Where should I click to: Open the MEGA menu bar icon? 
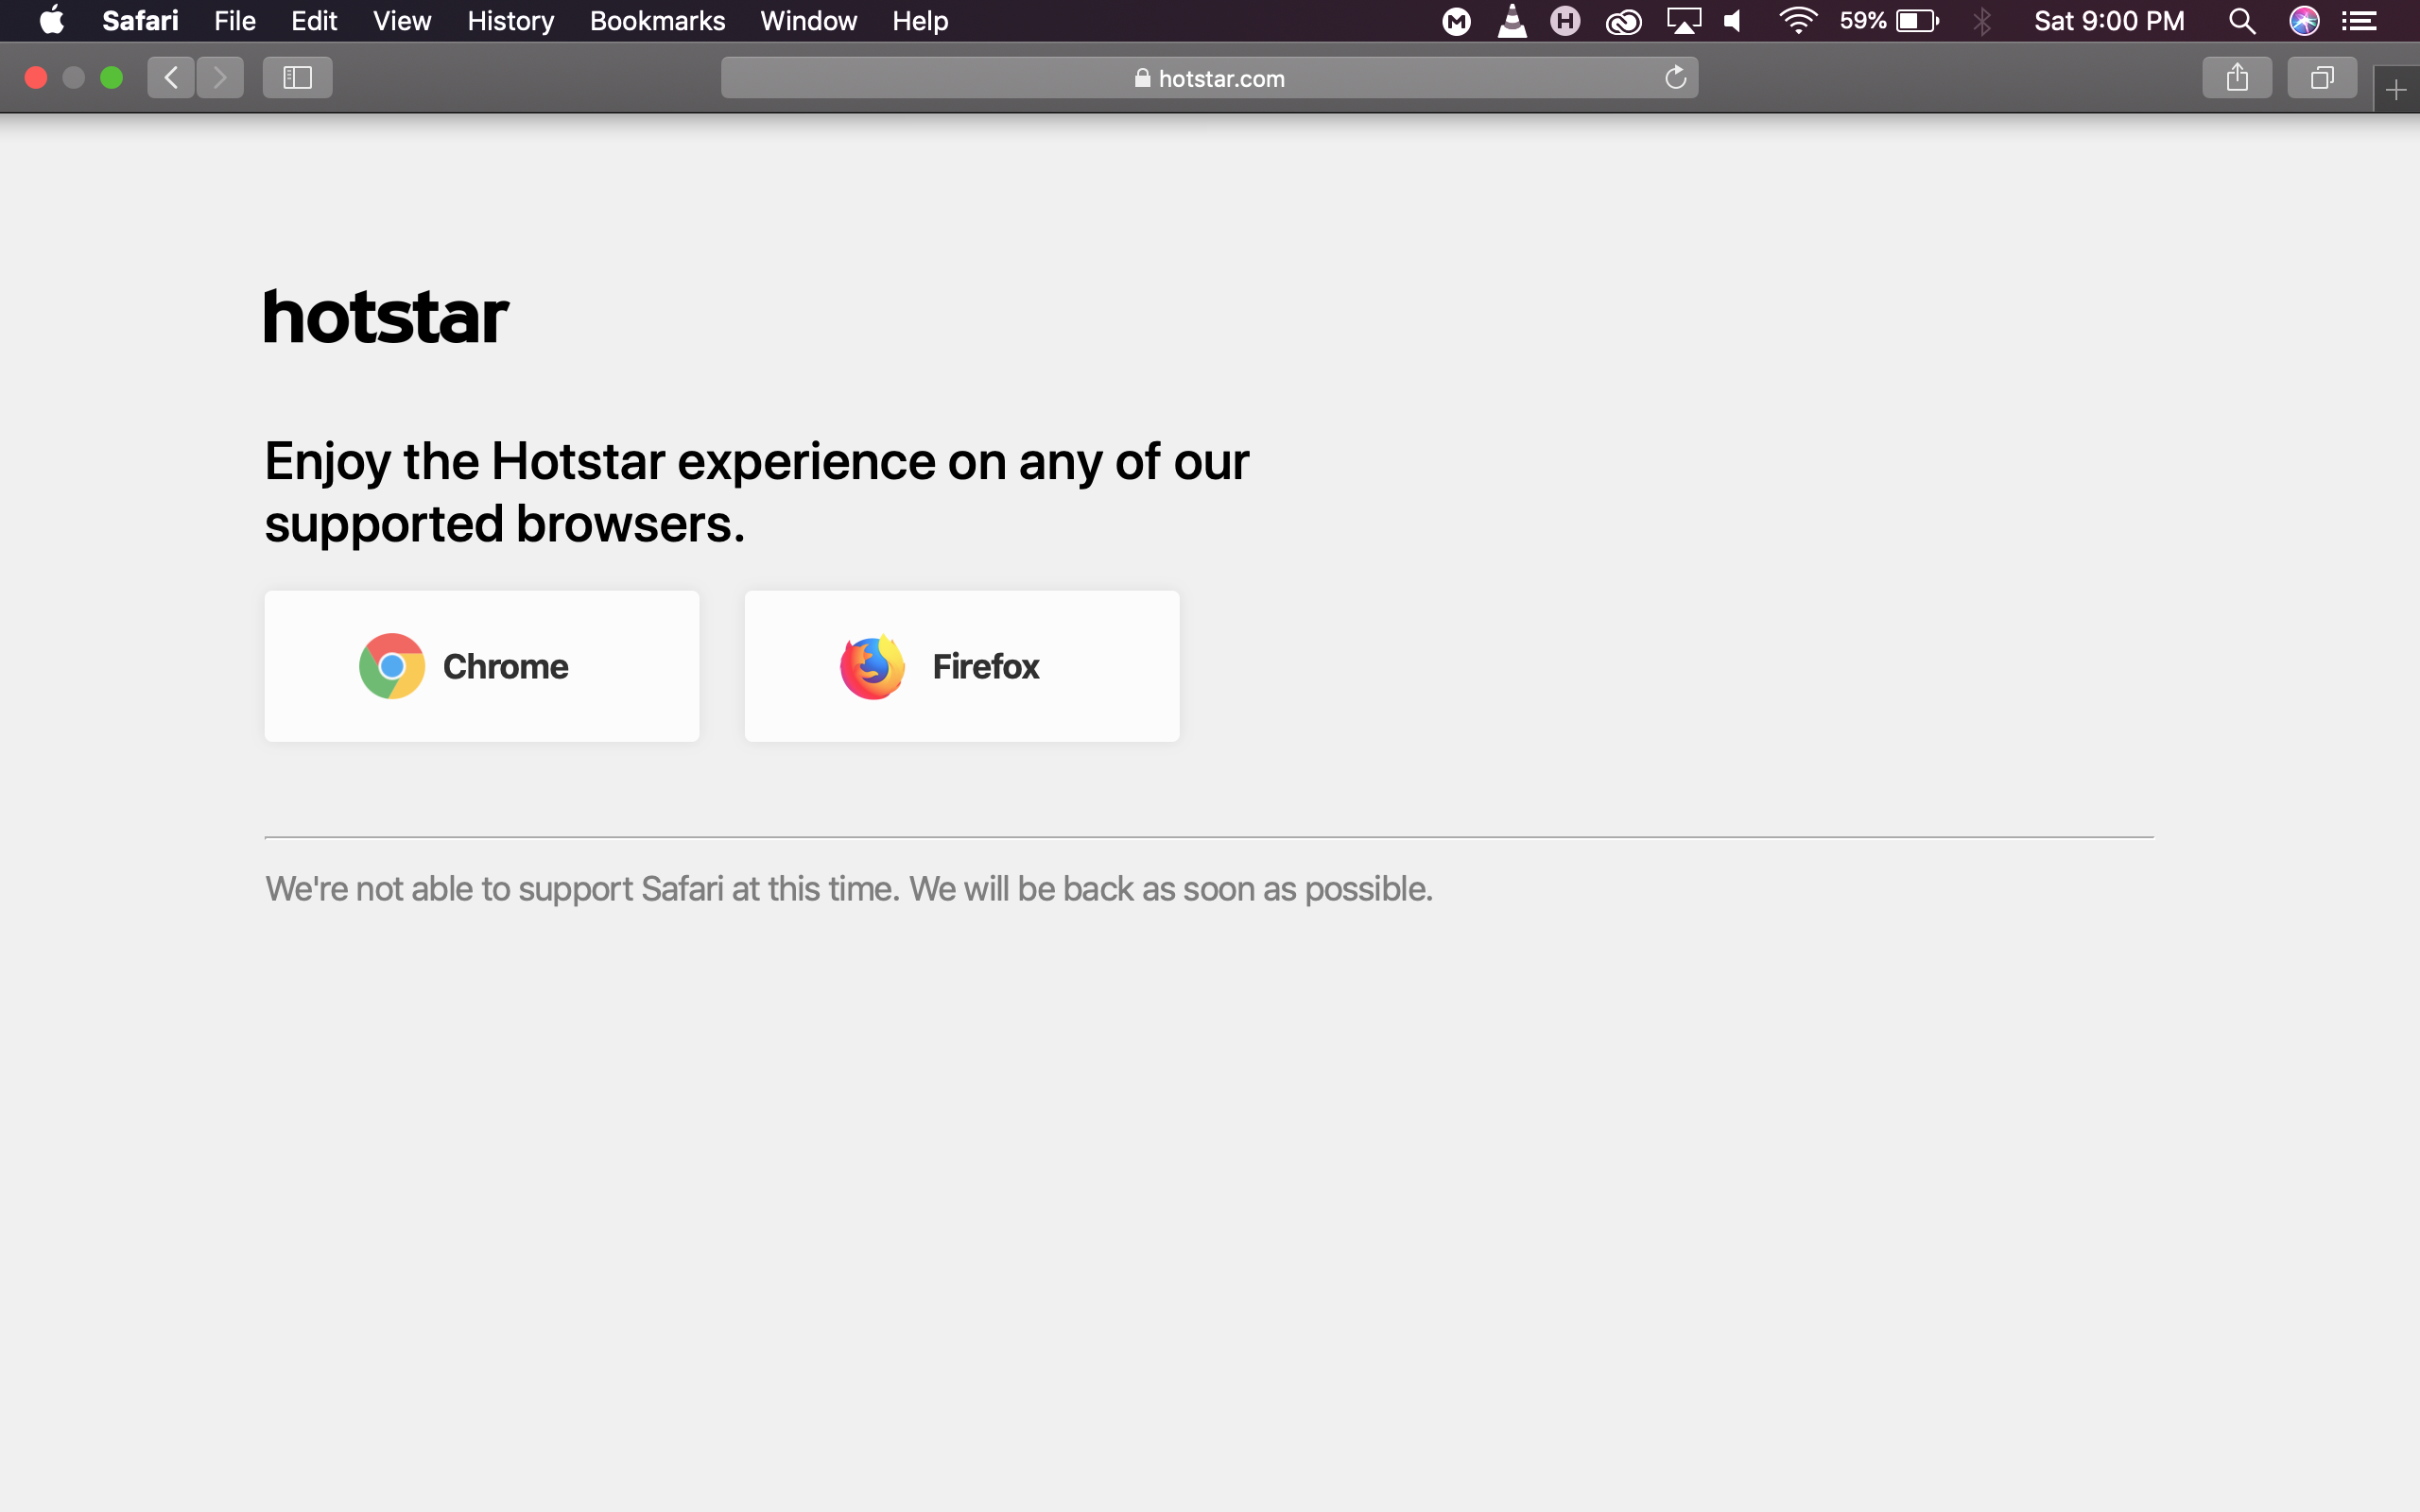(x=1457, y=21)
